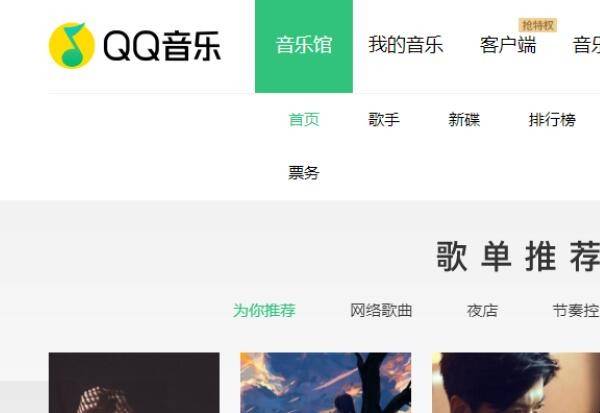600x413 pixels.
Task: Open the blue sky tree illustration playlist cover
Action: coord(326,383)
